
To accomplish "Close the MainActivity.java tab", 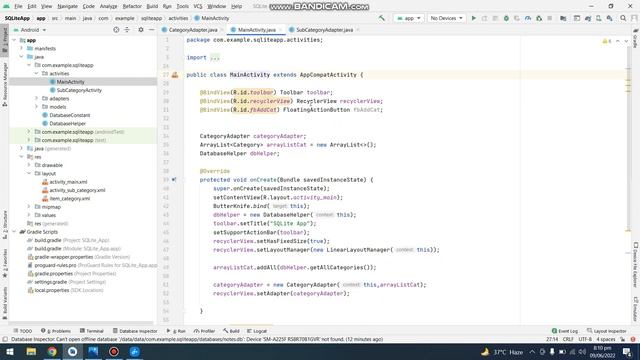I will (280, 30).
